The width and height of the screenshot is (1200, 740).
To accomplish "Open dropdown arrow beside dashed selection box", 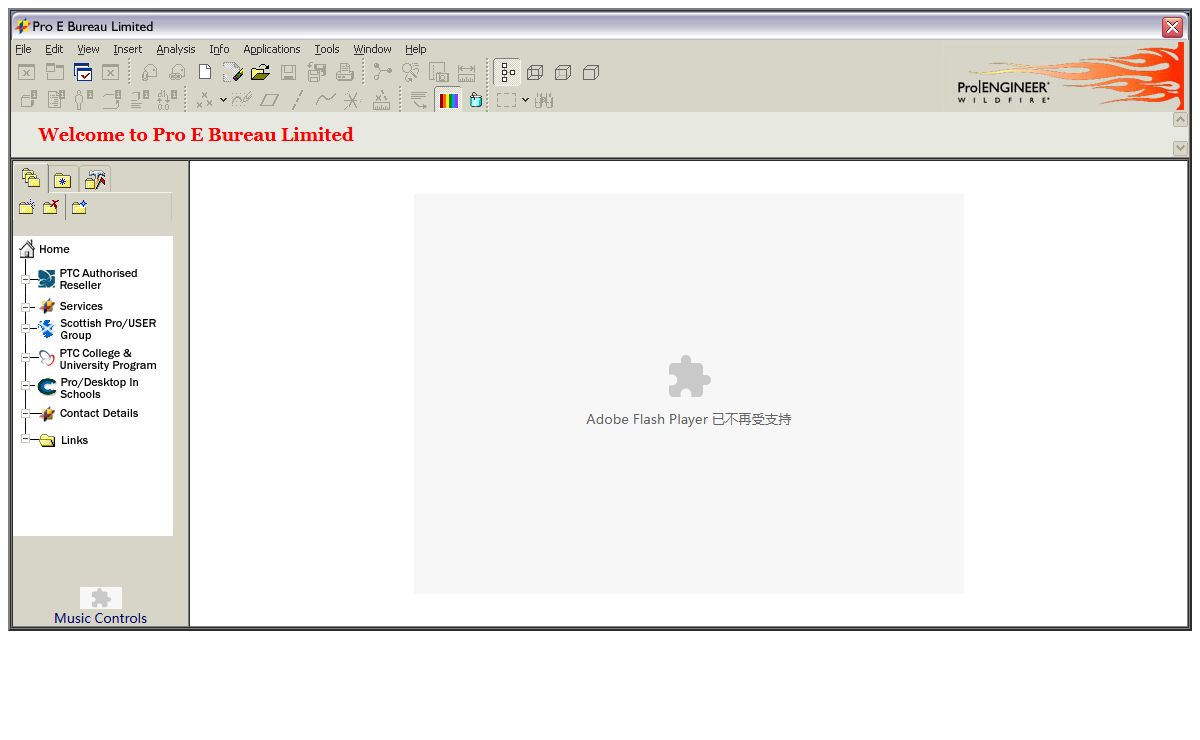I will pyautogui.click(x=525, y=100).
